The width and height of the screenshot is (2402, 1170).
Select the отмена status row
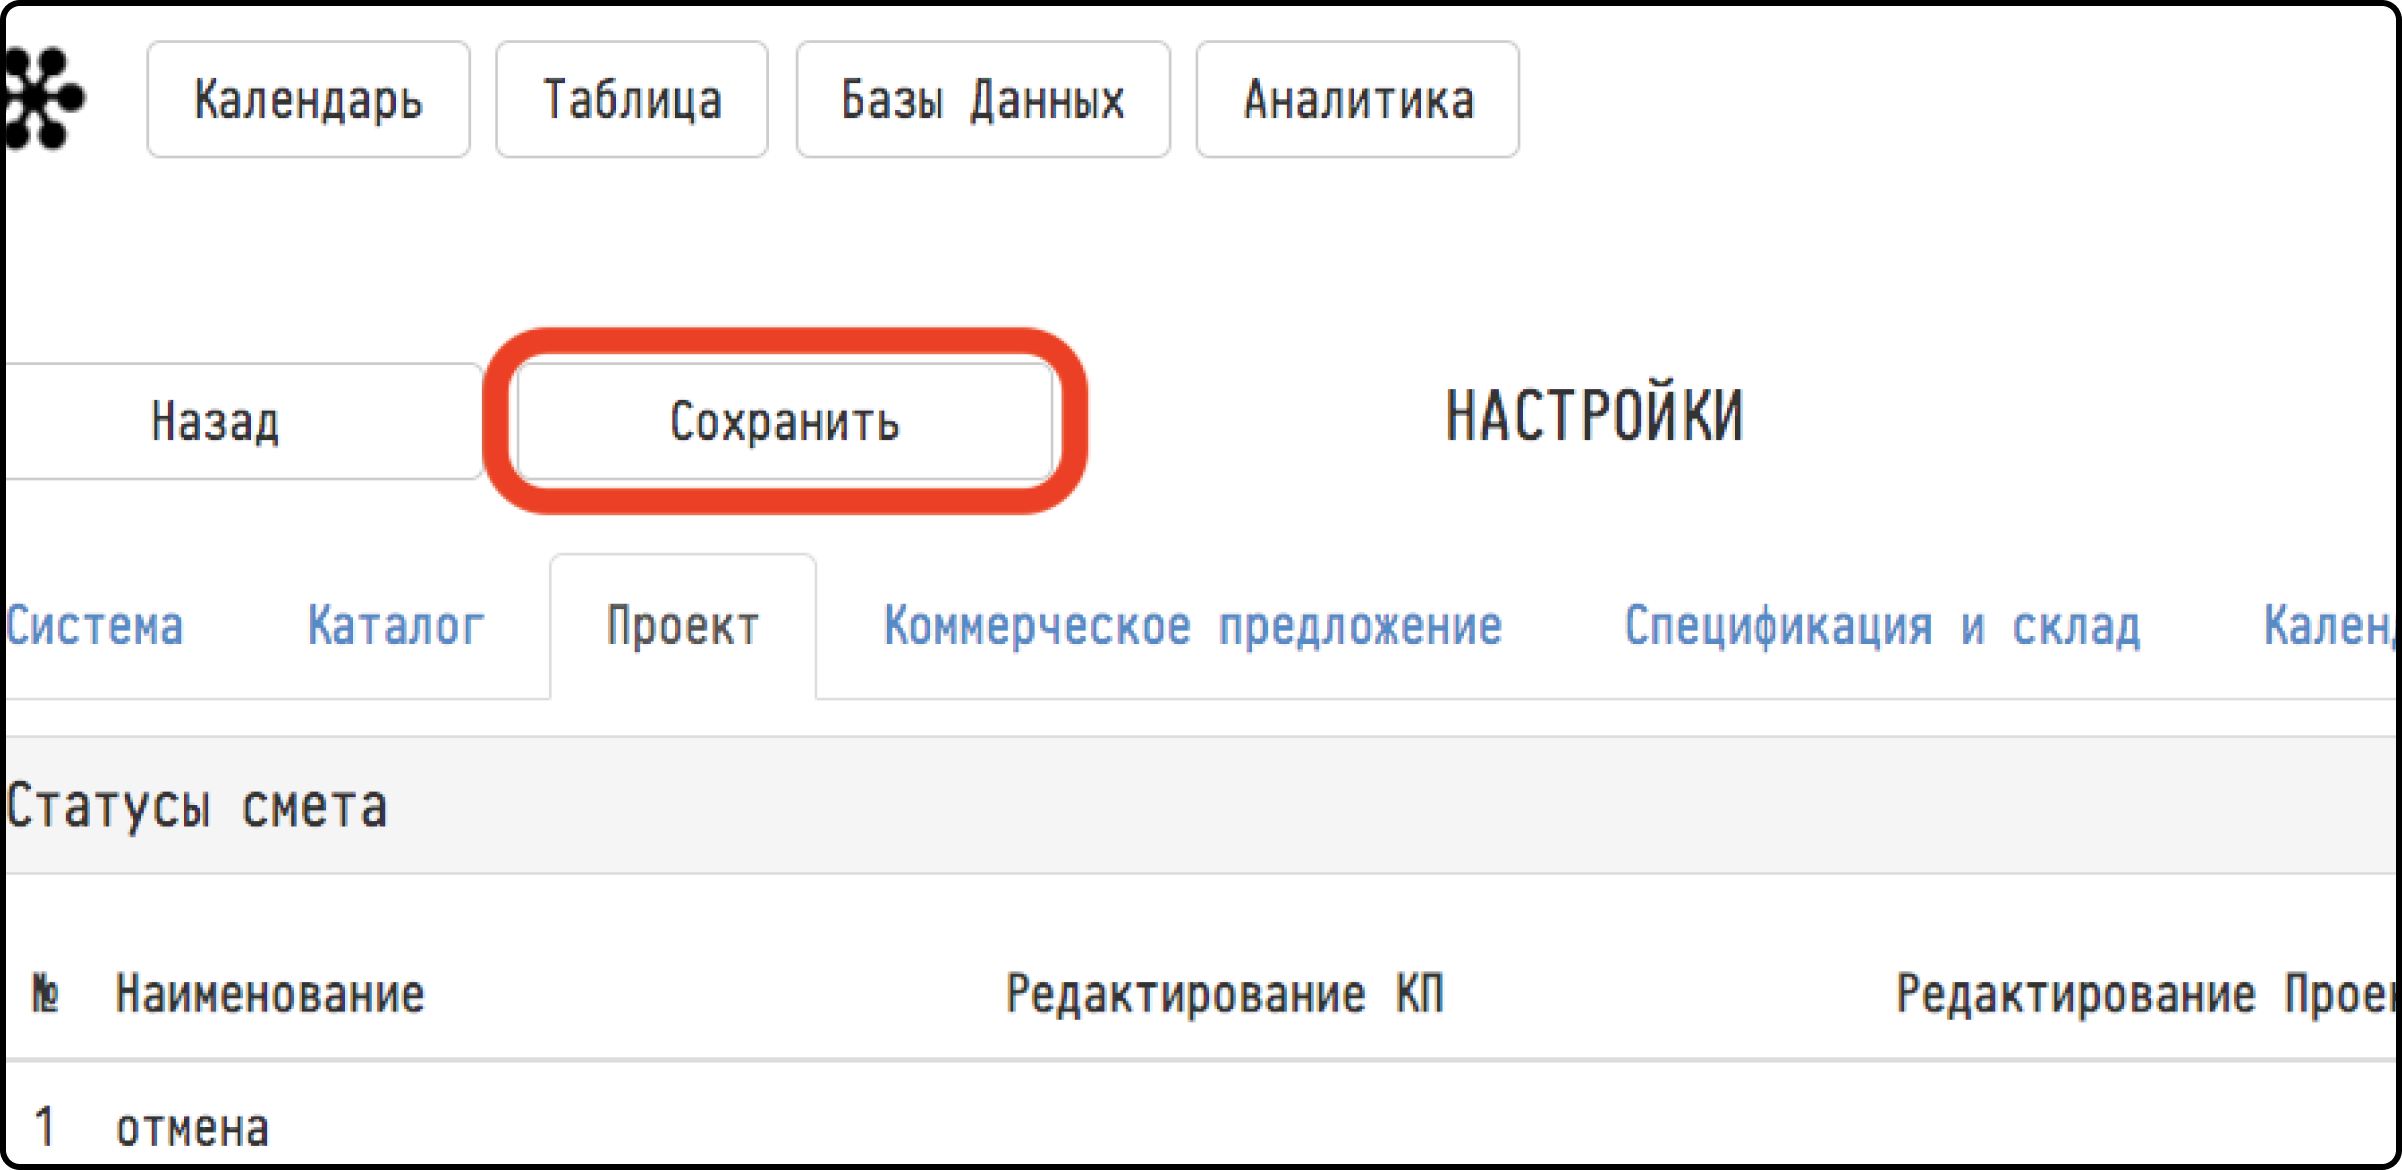pos(1200,1127)
